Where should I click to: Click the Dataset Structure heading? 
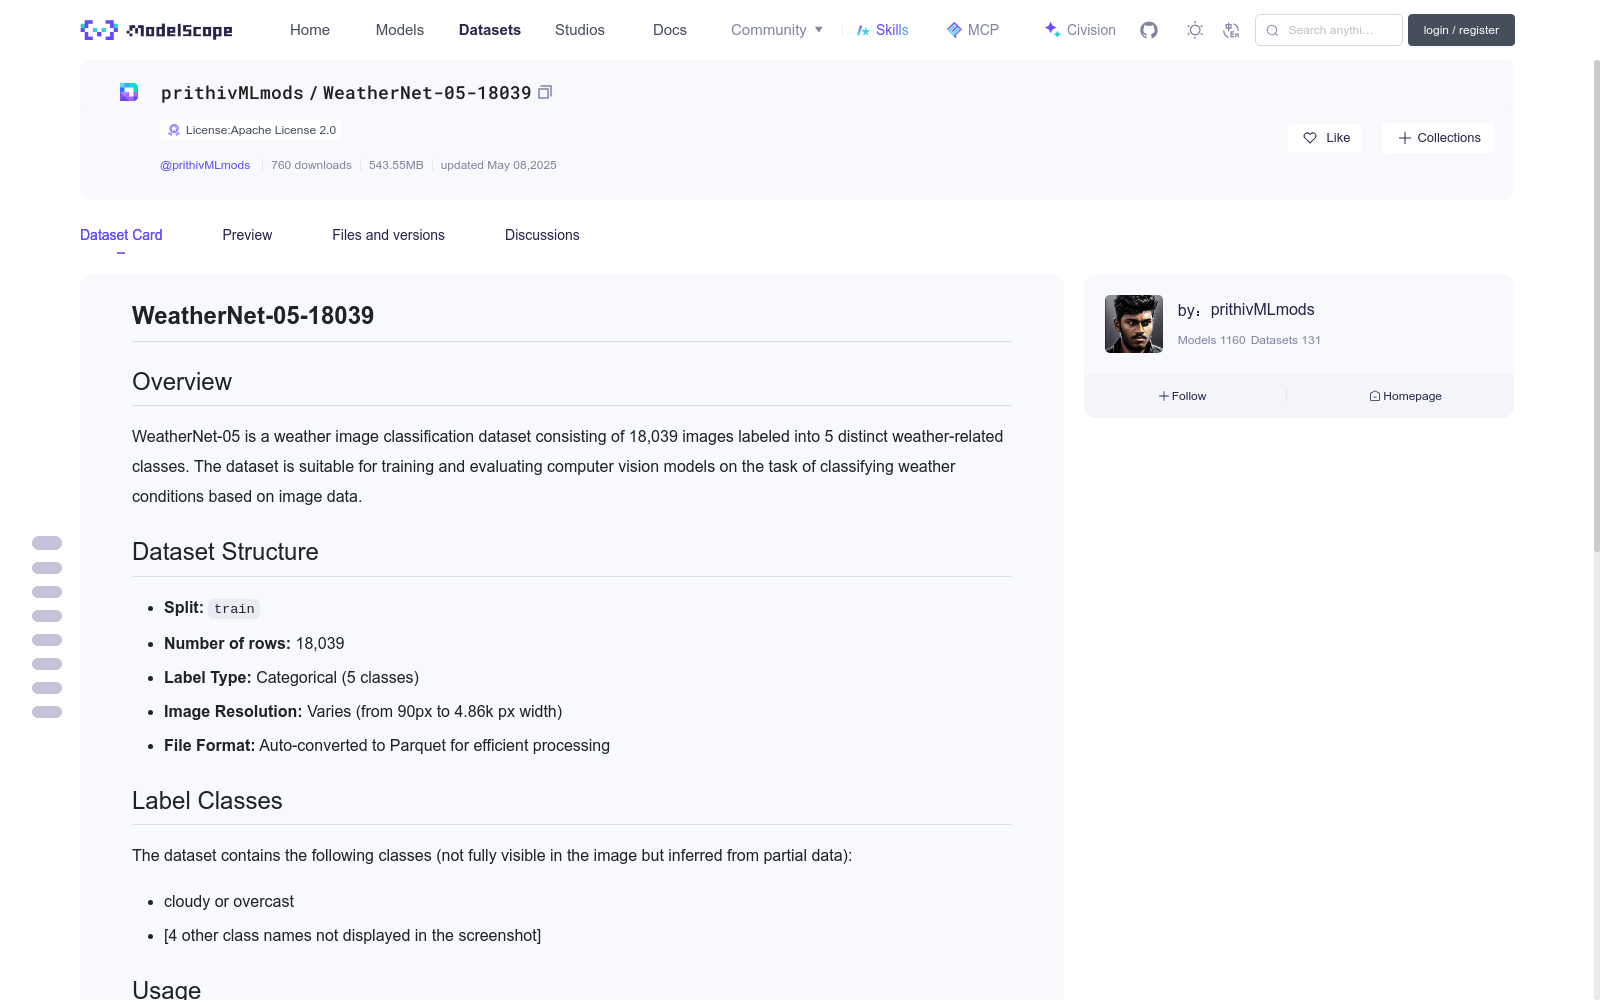pyautogui.click(x=225, y=552)
